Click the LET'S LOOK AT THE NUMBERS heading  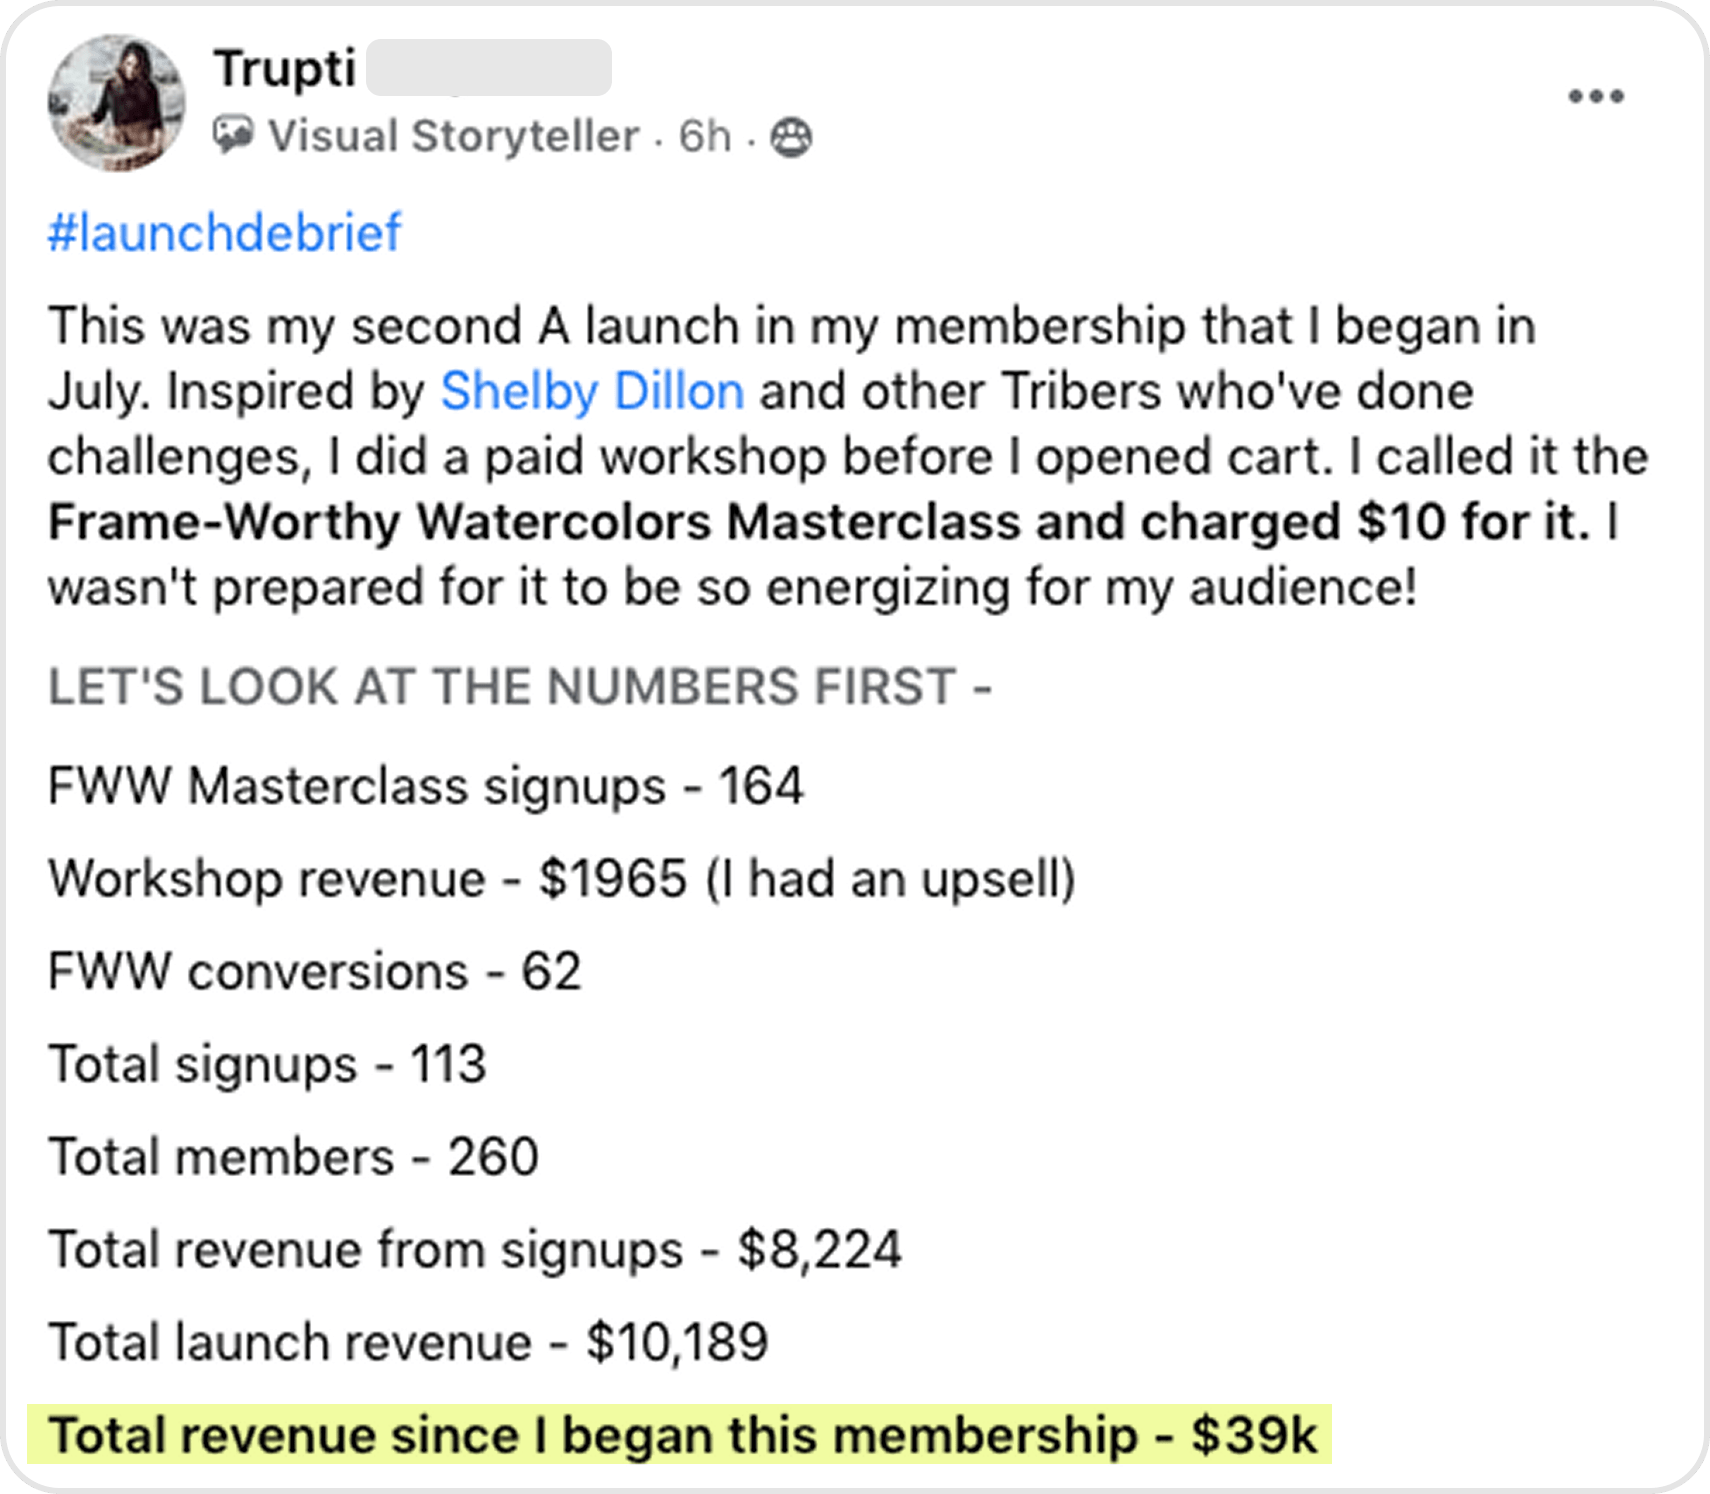[520, 687]
